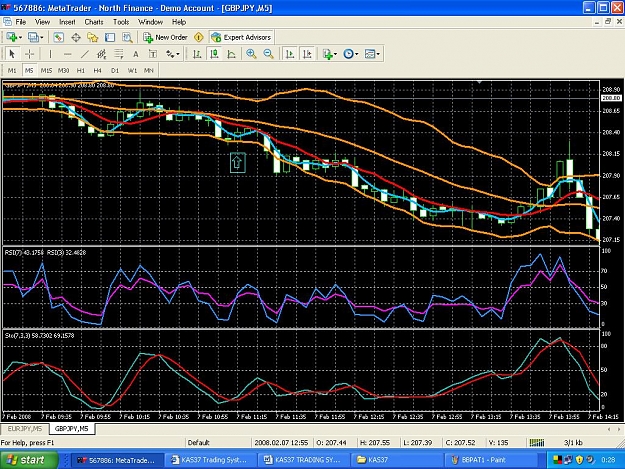Image resolution: width=625 pixels, height=469 pixels.
Task: Switch to the EURJPY,M5 chart tab
Action: (25, 429)
